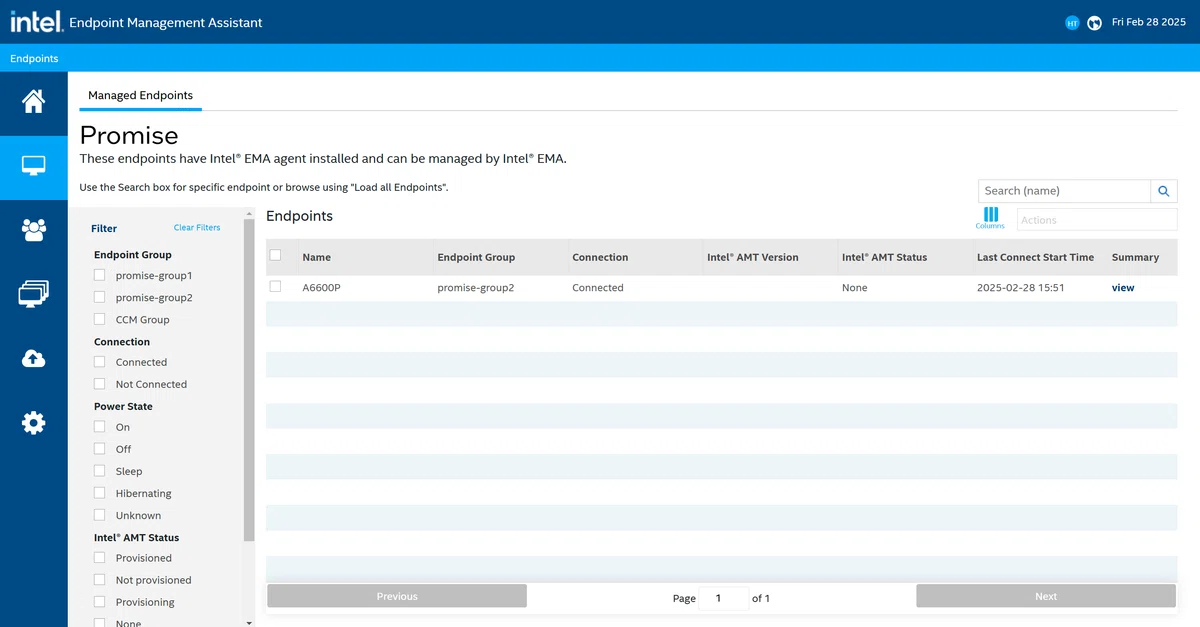Click the 2025-02-28 15:51 timestamp cell

click(x=1021, y=288)
